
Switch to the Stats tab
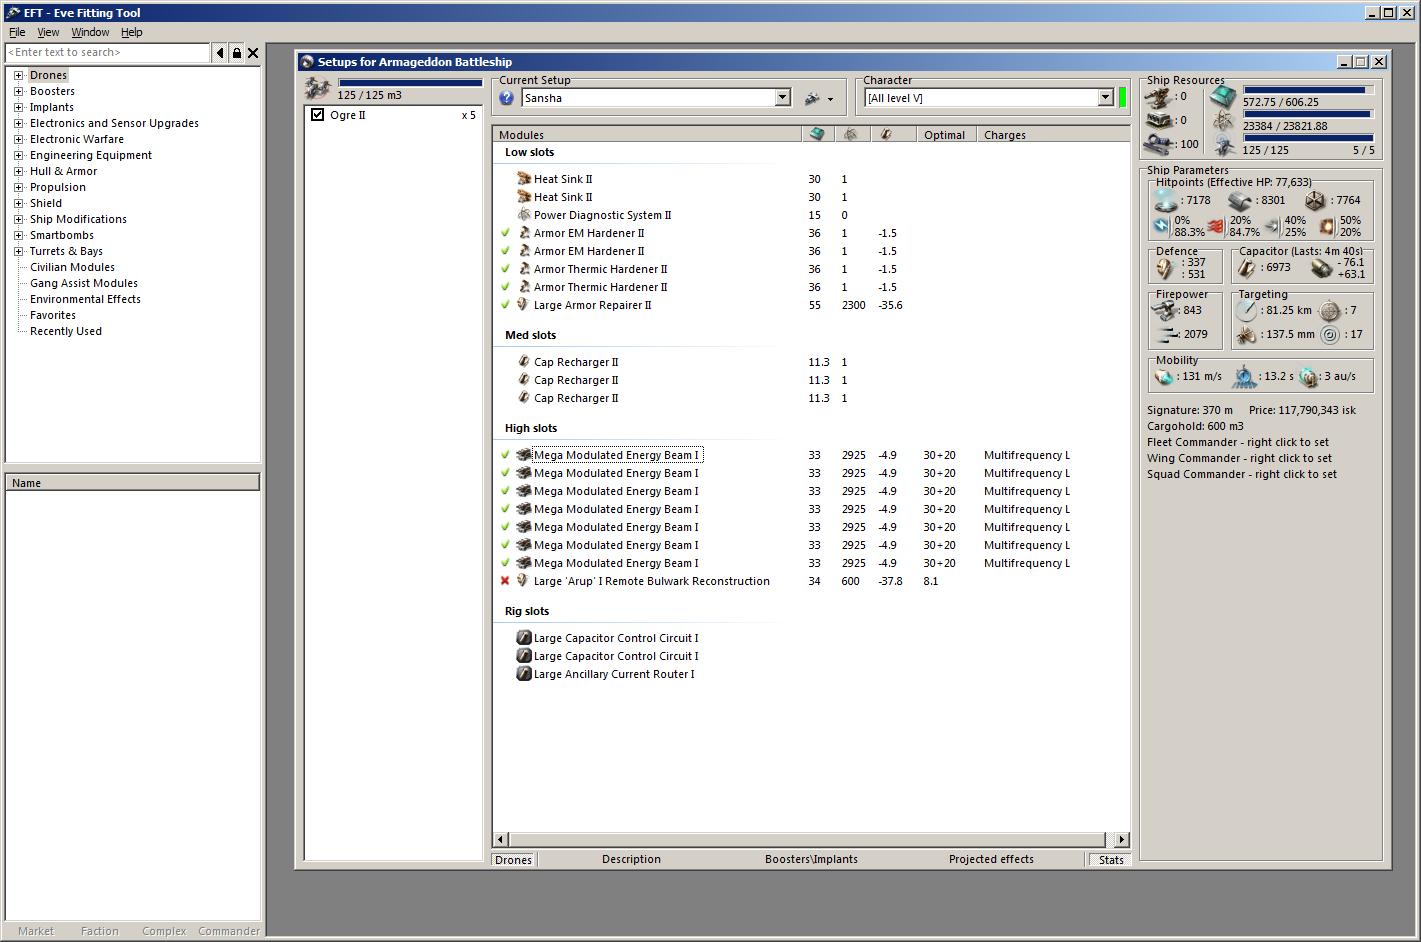click(x=1111, y=859)
